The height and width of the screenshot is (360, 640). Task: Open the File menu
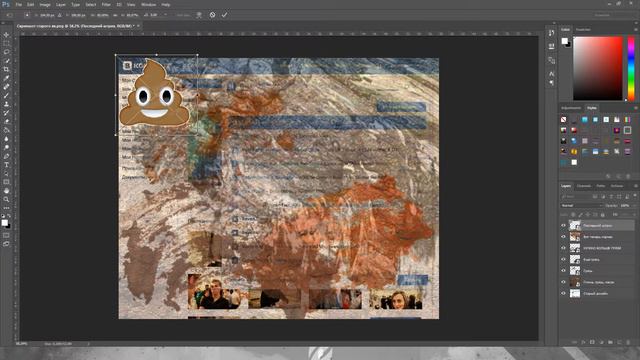18,4
